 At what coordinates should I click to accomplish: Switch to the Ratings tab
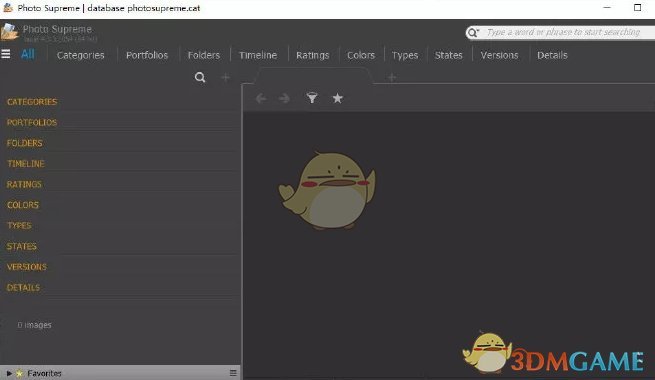tap(312, 55)
